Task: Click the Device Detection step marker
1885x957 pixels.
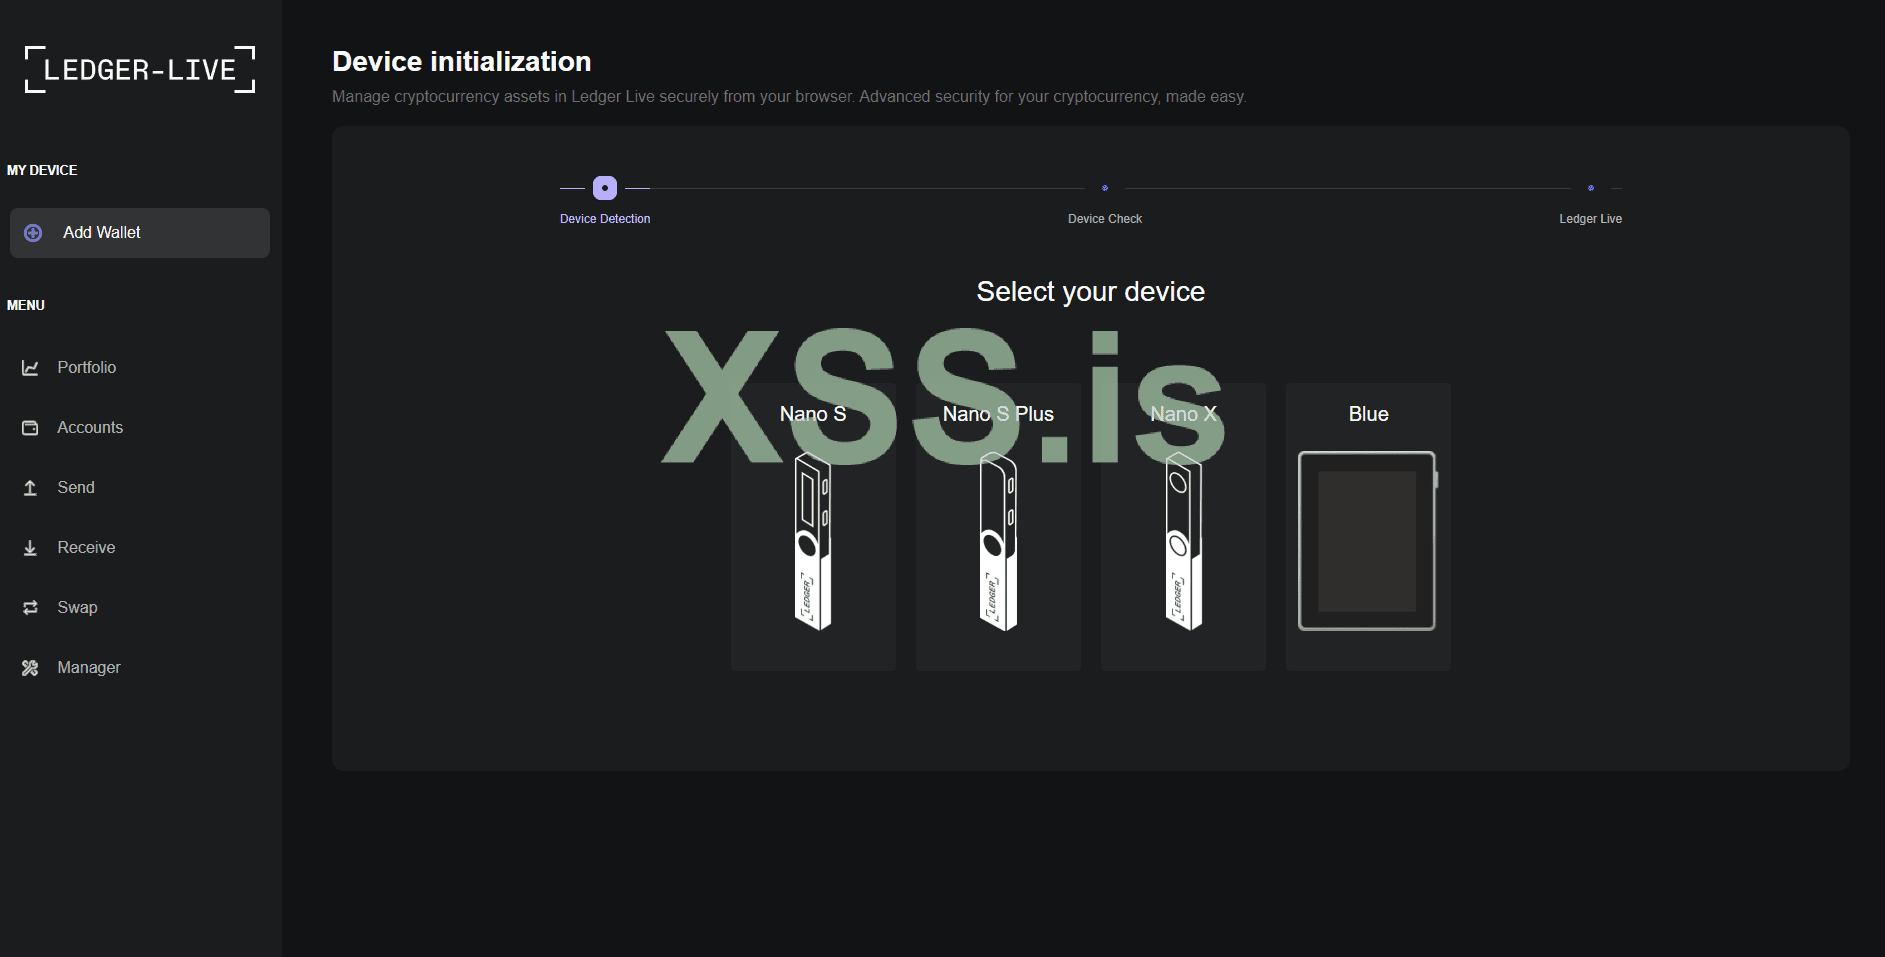Action: [x=605, y=188]
